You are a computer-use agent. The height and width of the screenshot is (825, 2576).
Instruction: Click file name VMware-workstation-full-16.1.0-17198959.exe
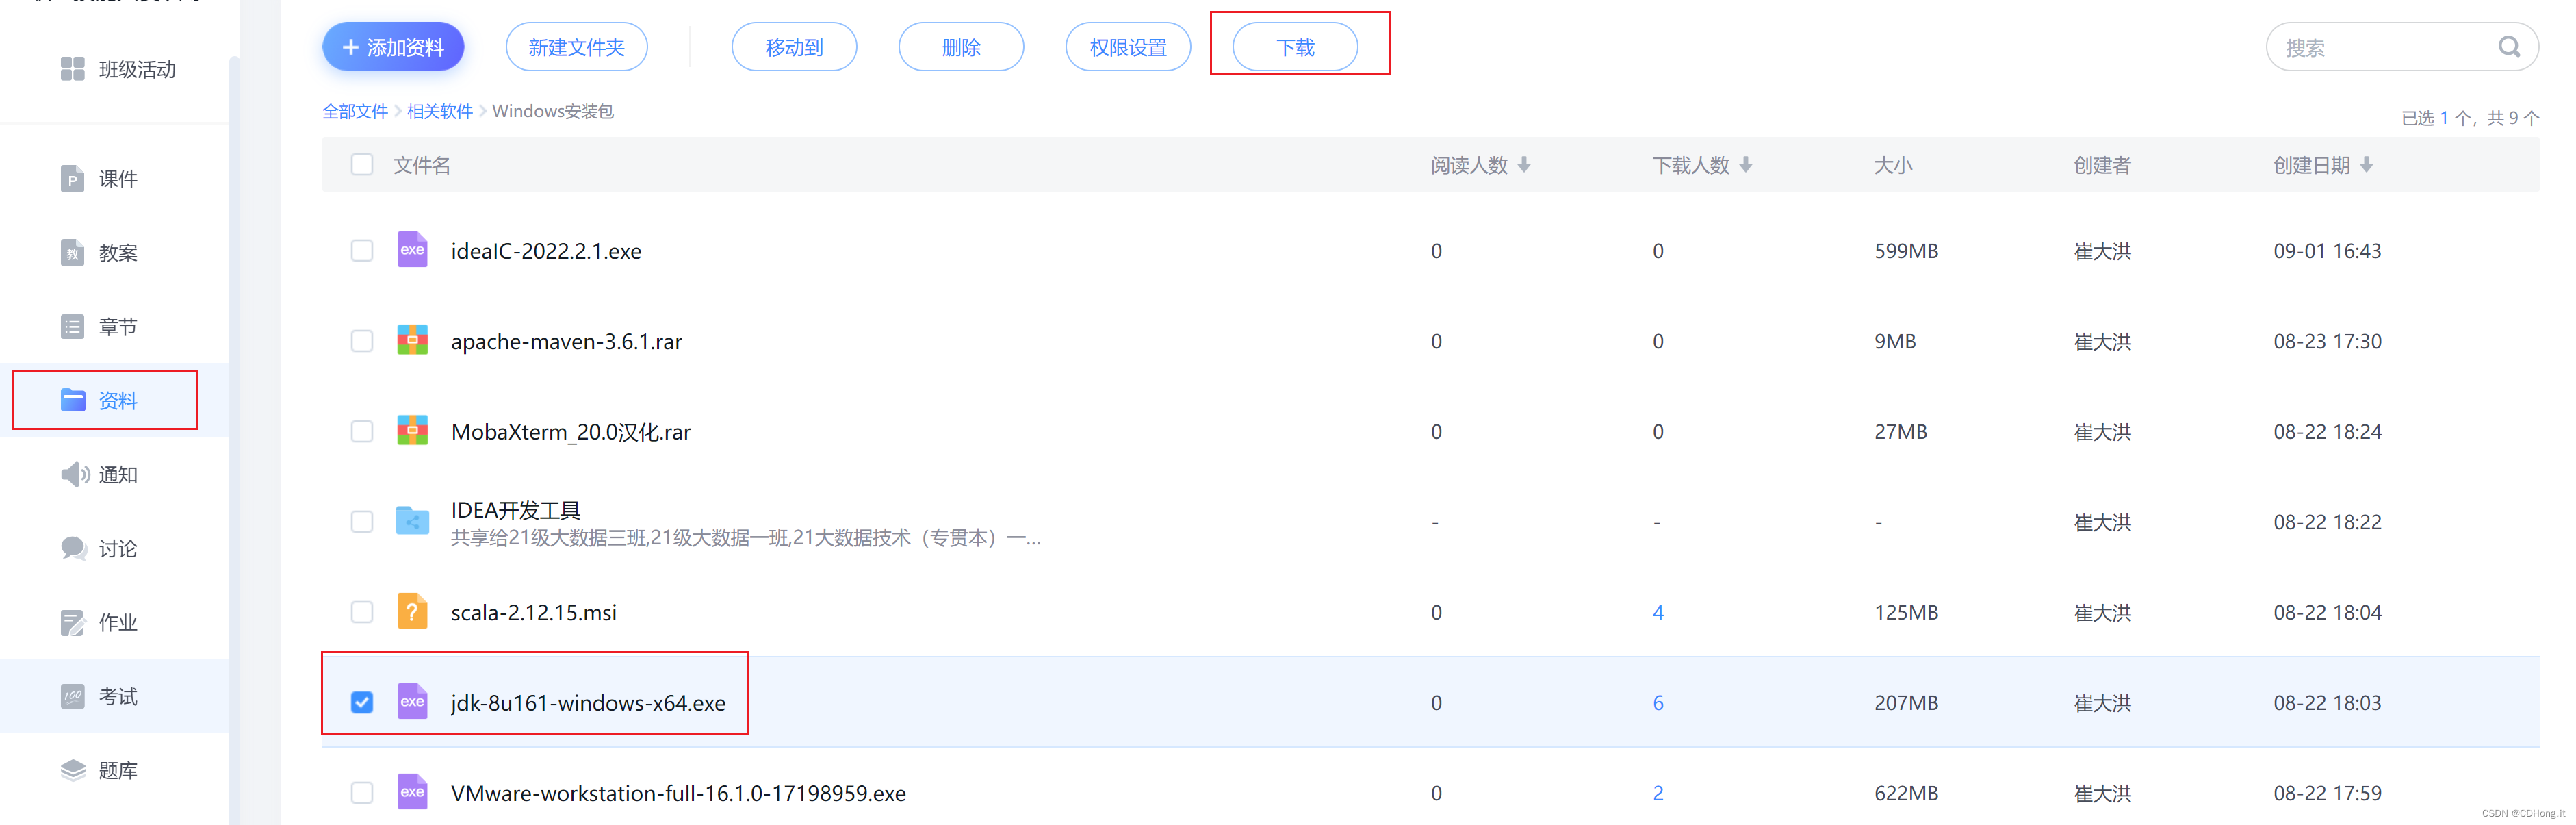pos(678,793)
